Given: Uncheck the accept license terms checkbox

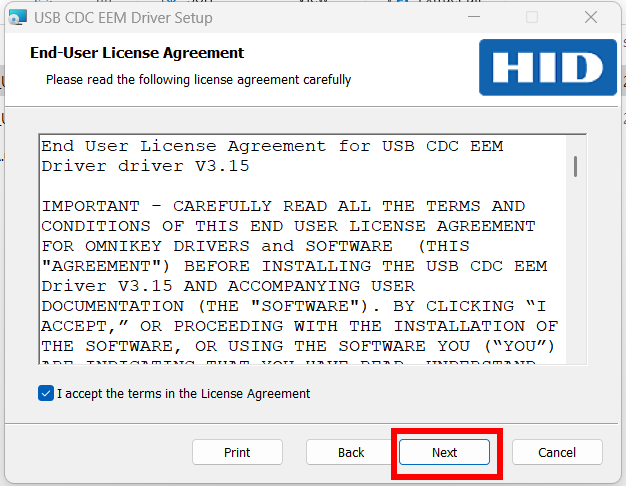Looking at the screenshot, I should [x=46, y=393].
